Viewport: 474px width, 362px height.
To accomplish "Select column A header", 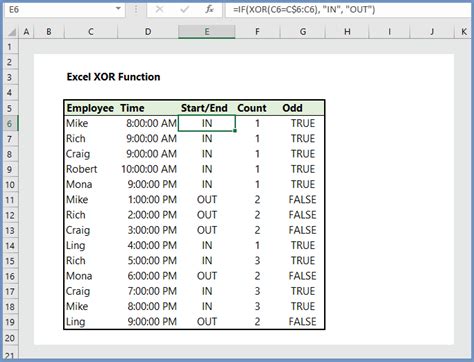I will tap(26, 32).
